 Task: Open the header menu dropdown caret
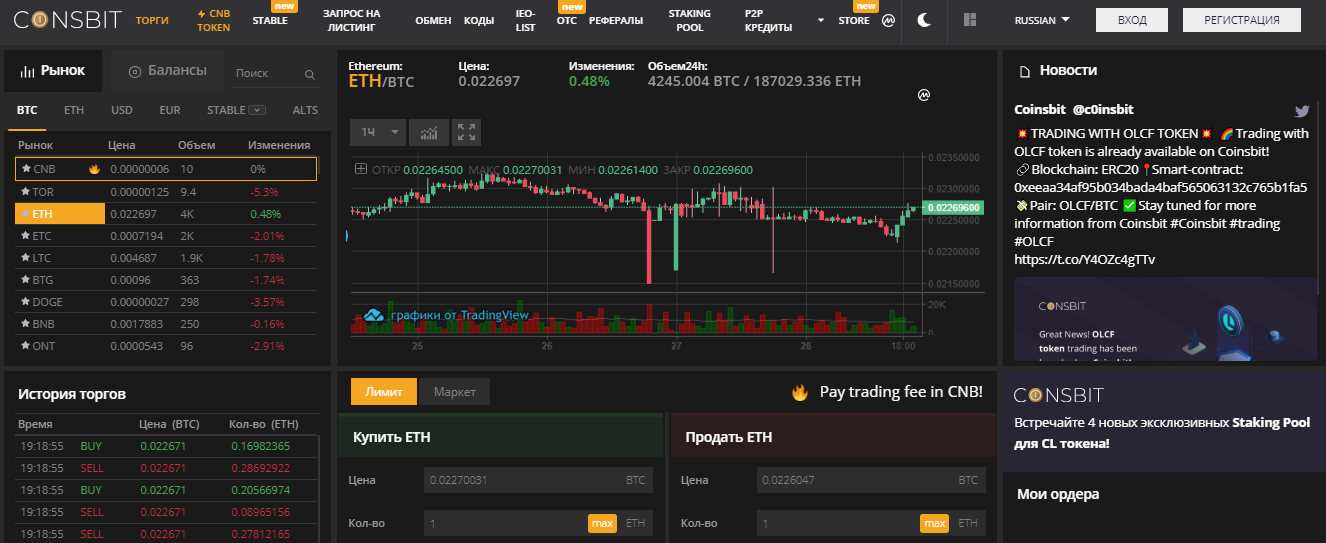[821, 20]
